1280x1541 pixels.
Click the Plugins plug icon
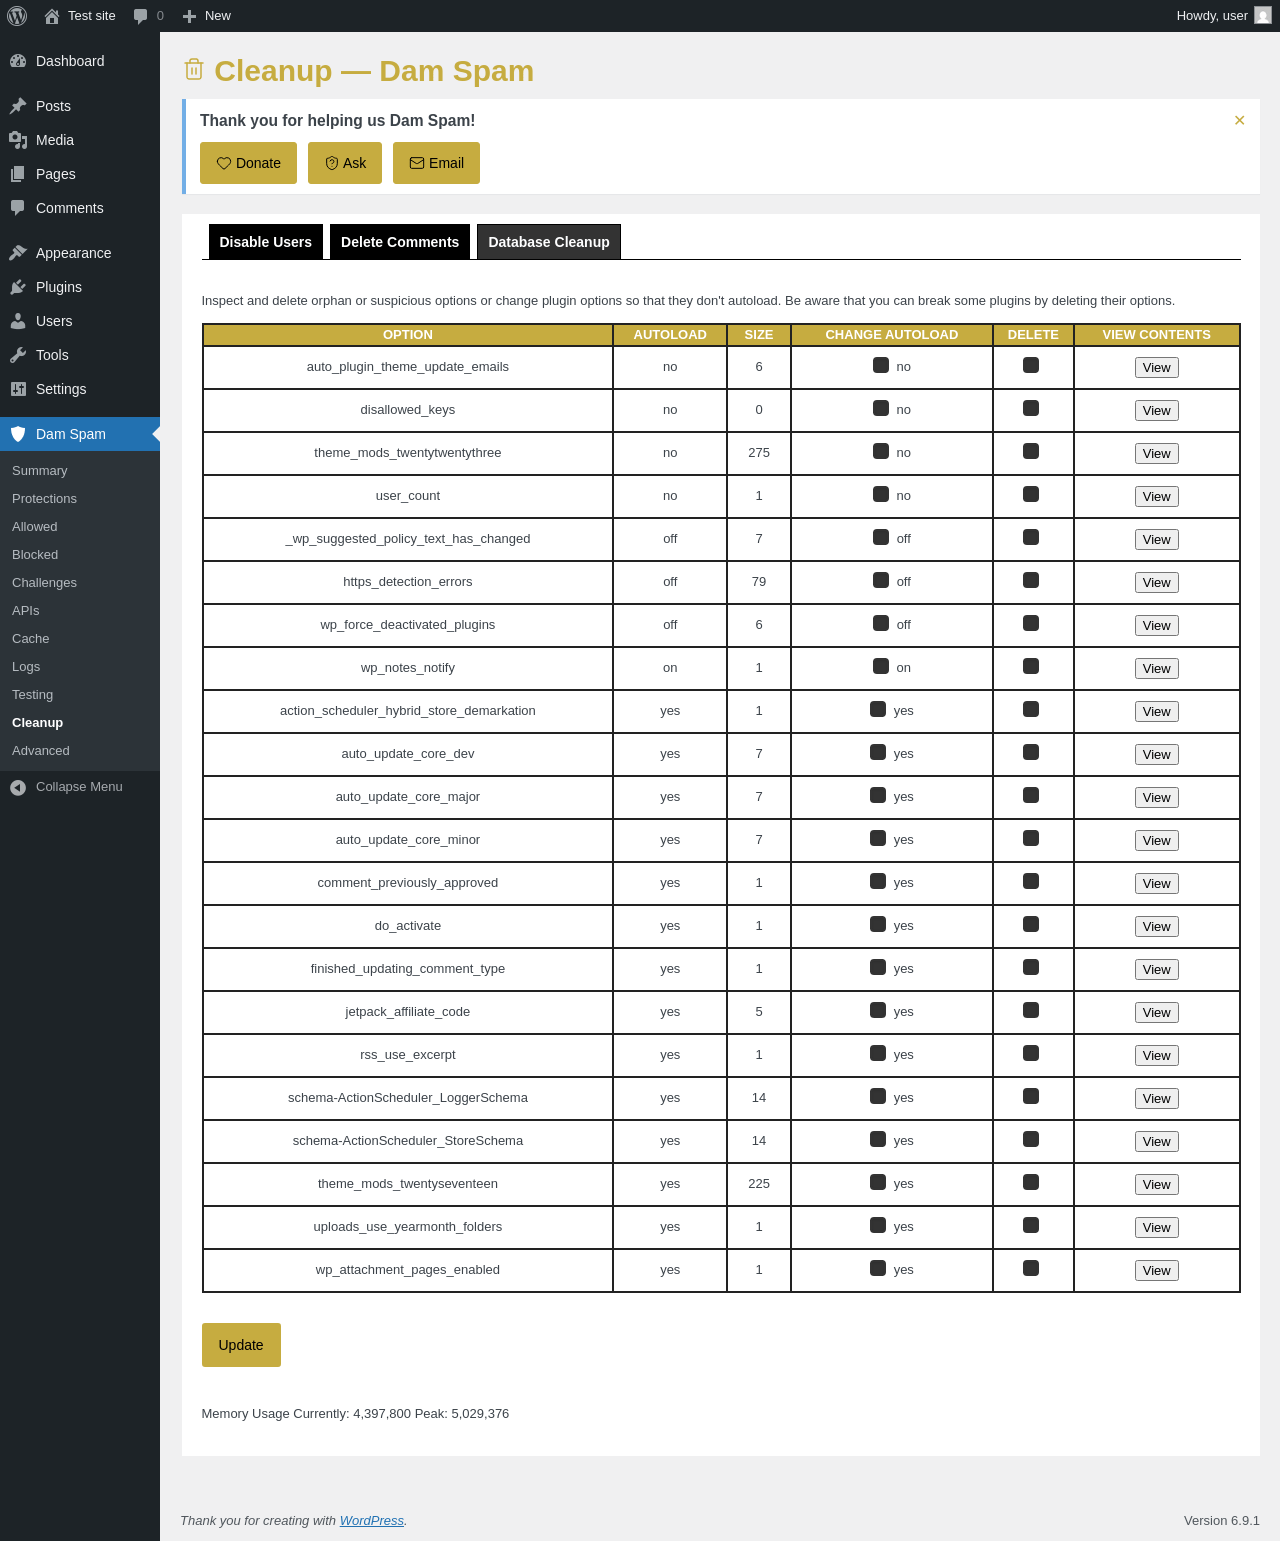click(18, 287)
